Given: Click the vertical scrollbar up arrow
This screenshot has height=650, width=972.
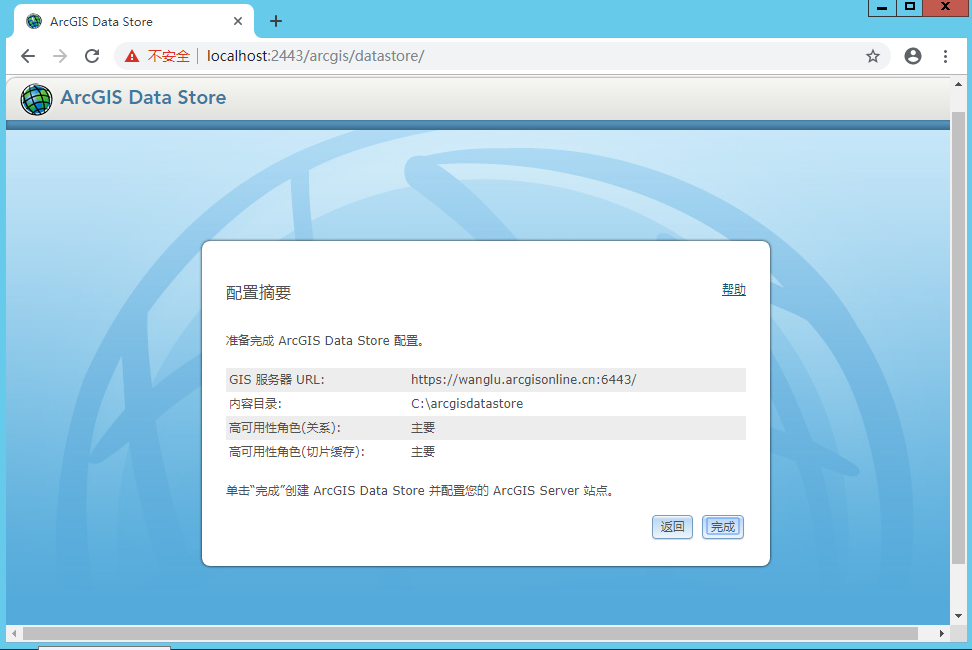Looking at the screenshot, I should [x=959, y=84].
